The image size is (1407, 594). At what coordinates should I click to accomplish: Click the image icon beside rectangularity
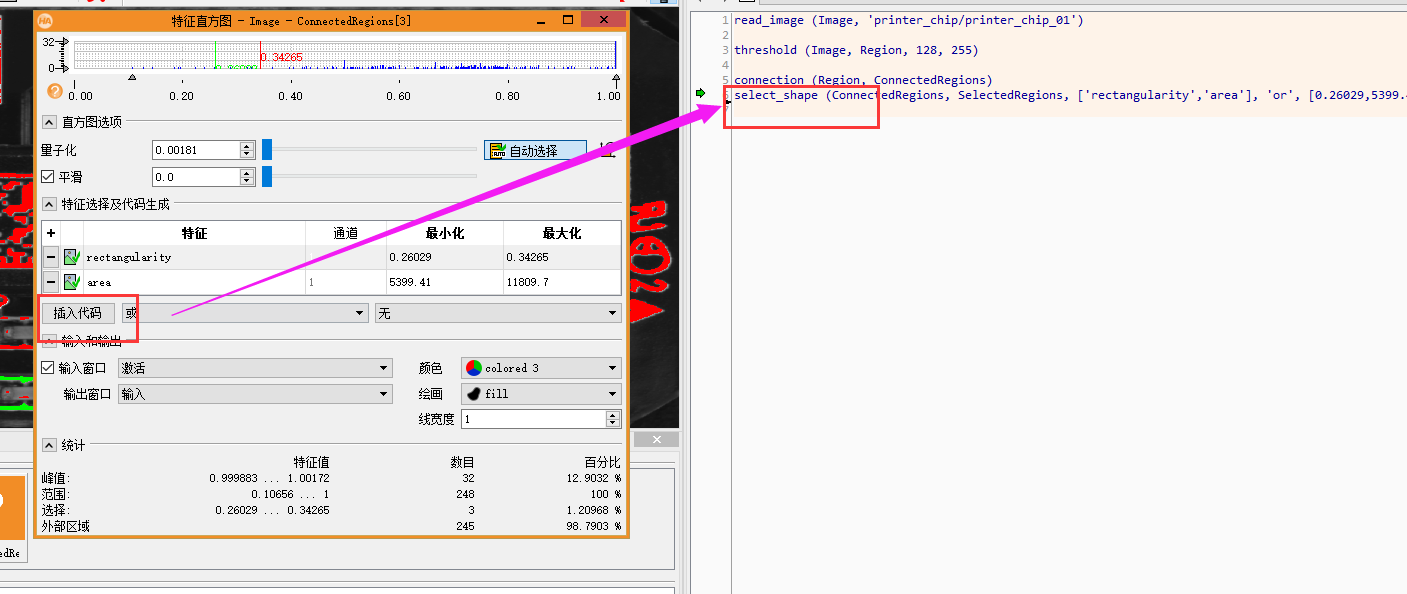tap(70, 257)
